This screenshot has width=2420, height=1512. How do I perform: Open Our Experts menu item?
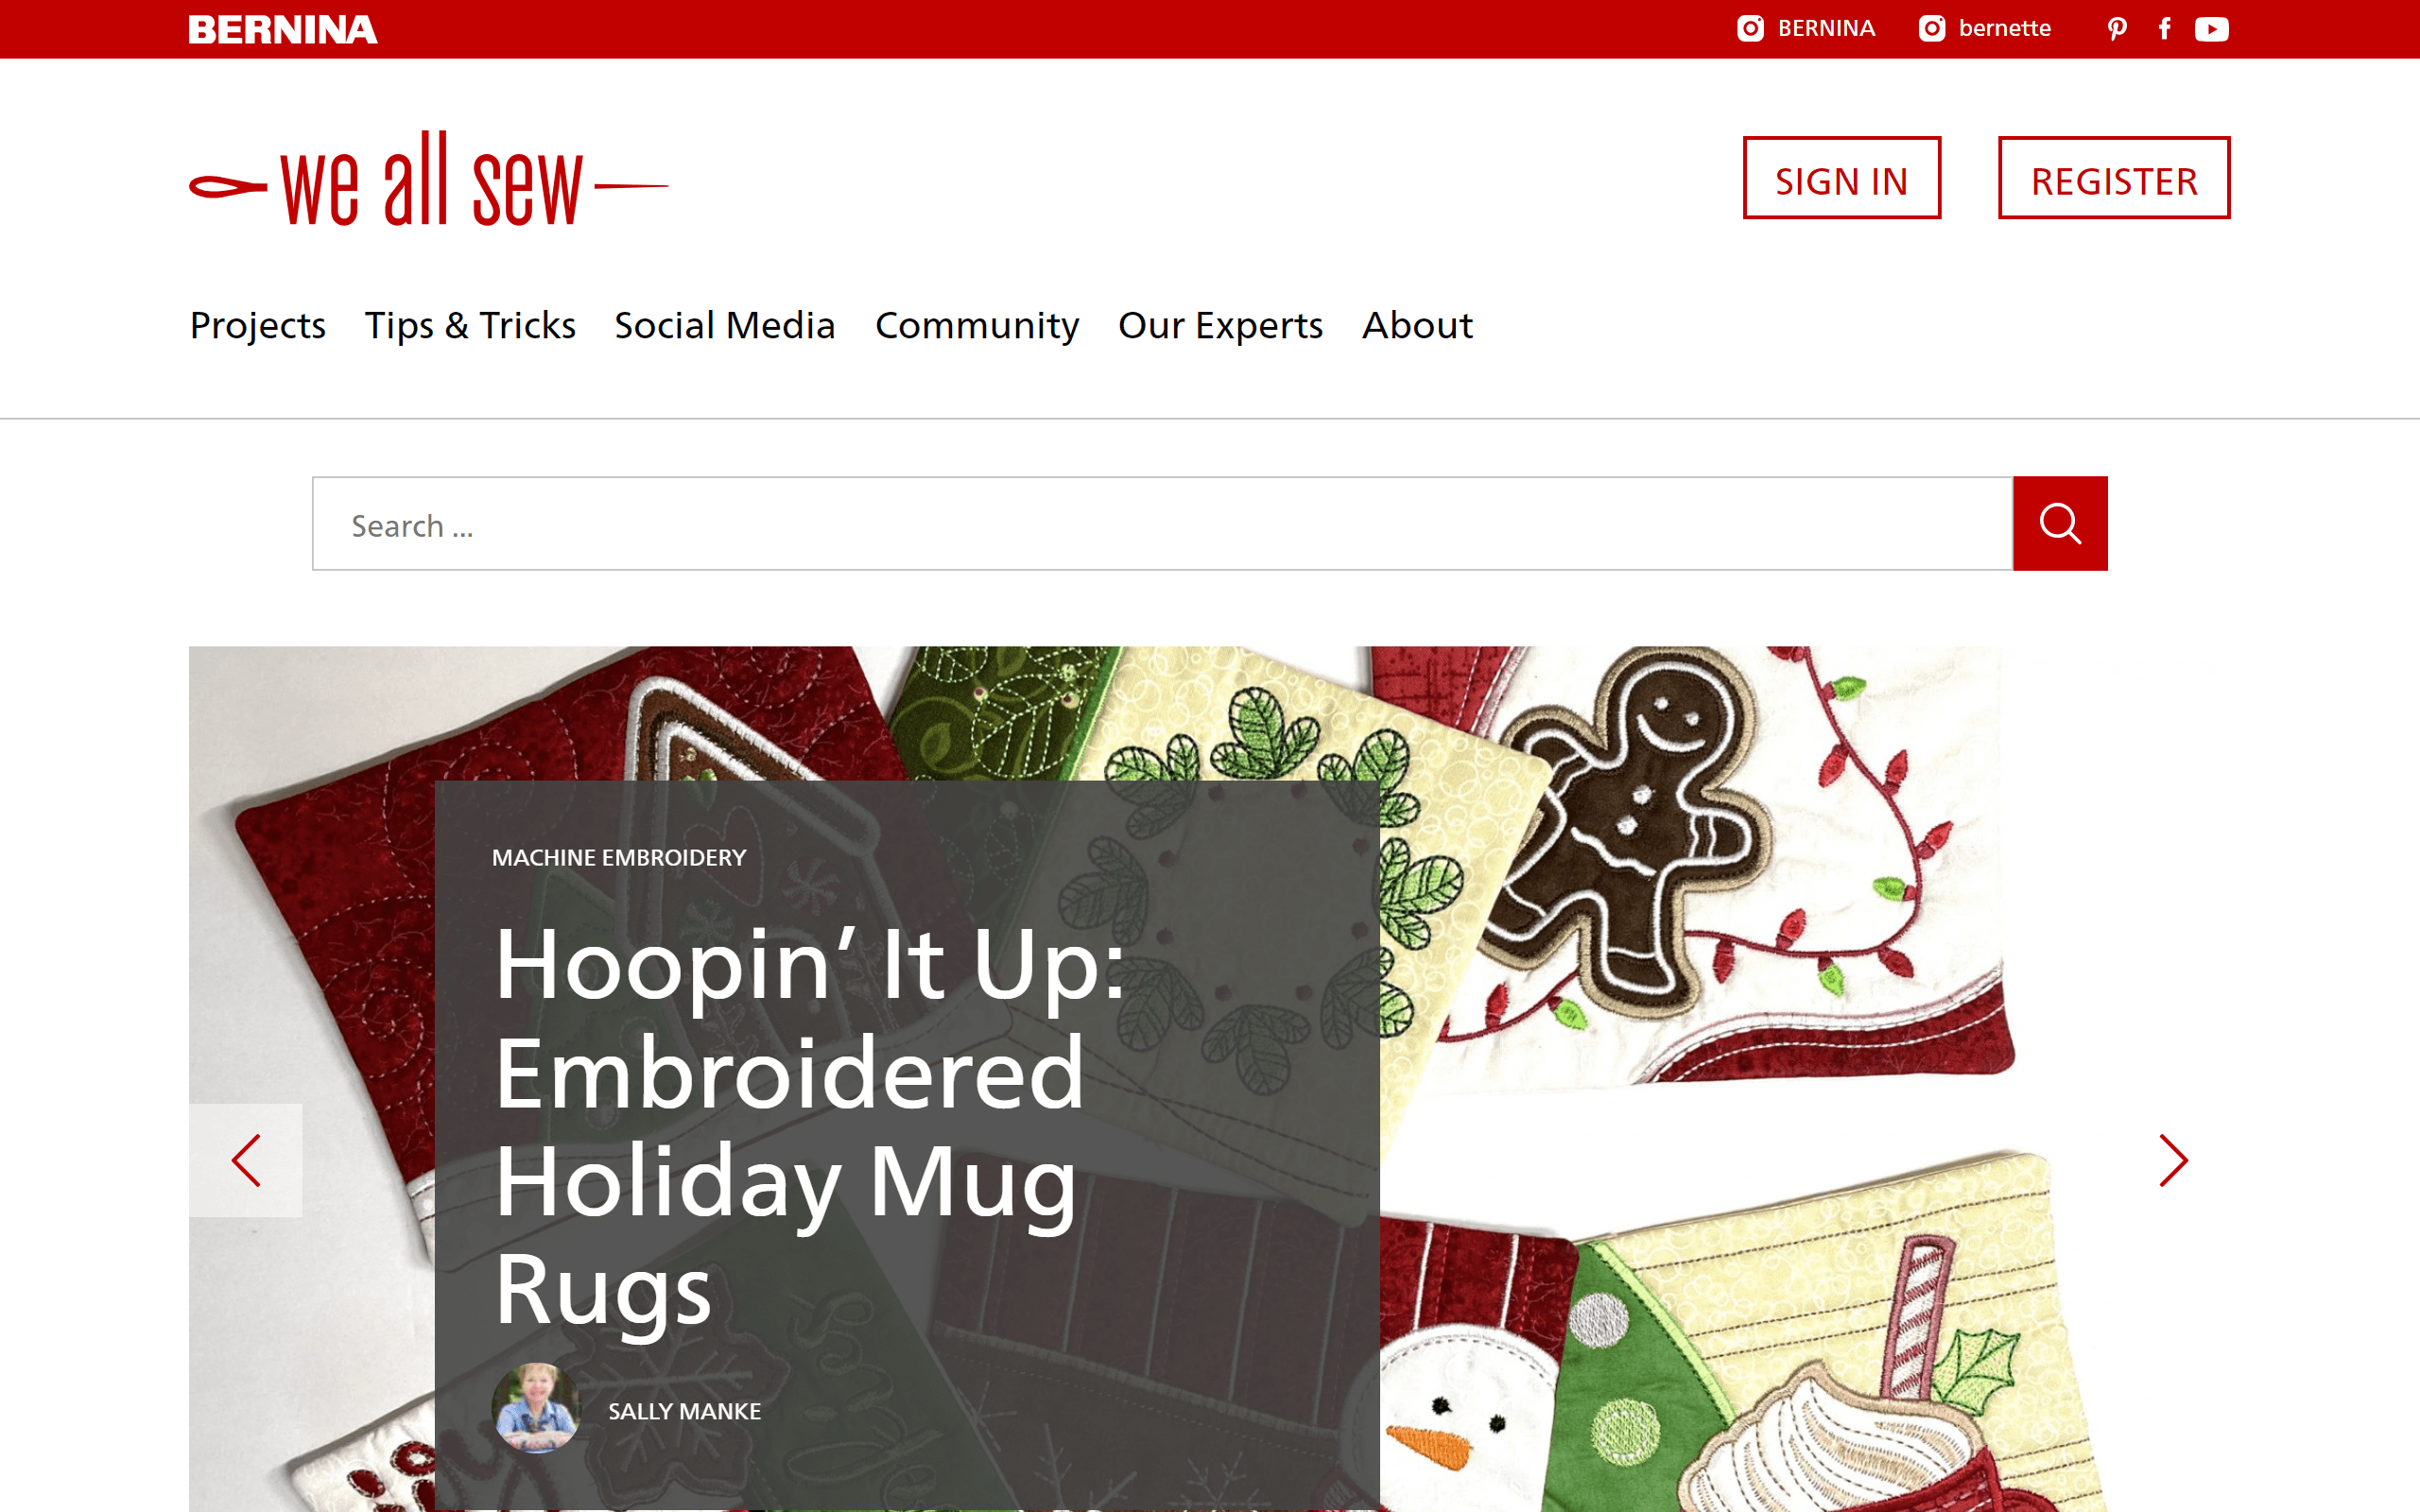click(1220, 325)
